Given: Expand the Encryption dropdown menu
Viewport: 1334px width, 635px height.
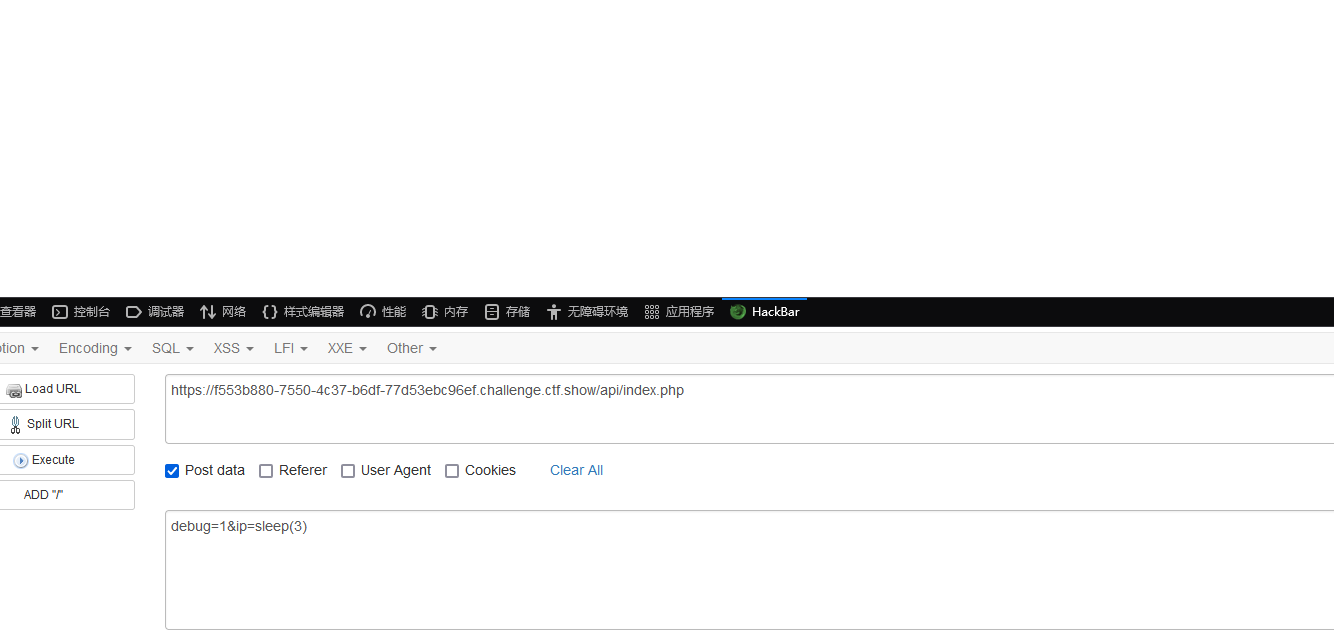Looking at the screenshot, I should click(x=20, y=348).
